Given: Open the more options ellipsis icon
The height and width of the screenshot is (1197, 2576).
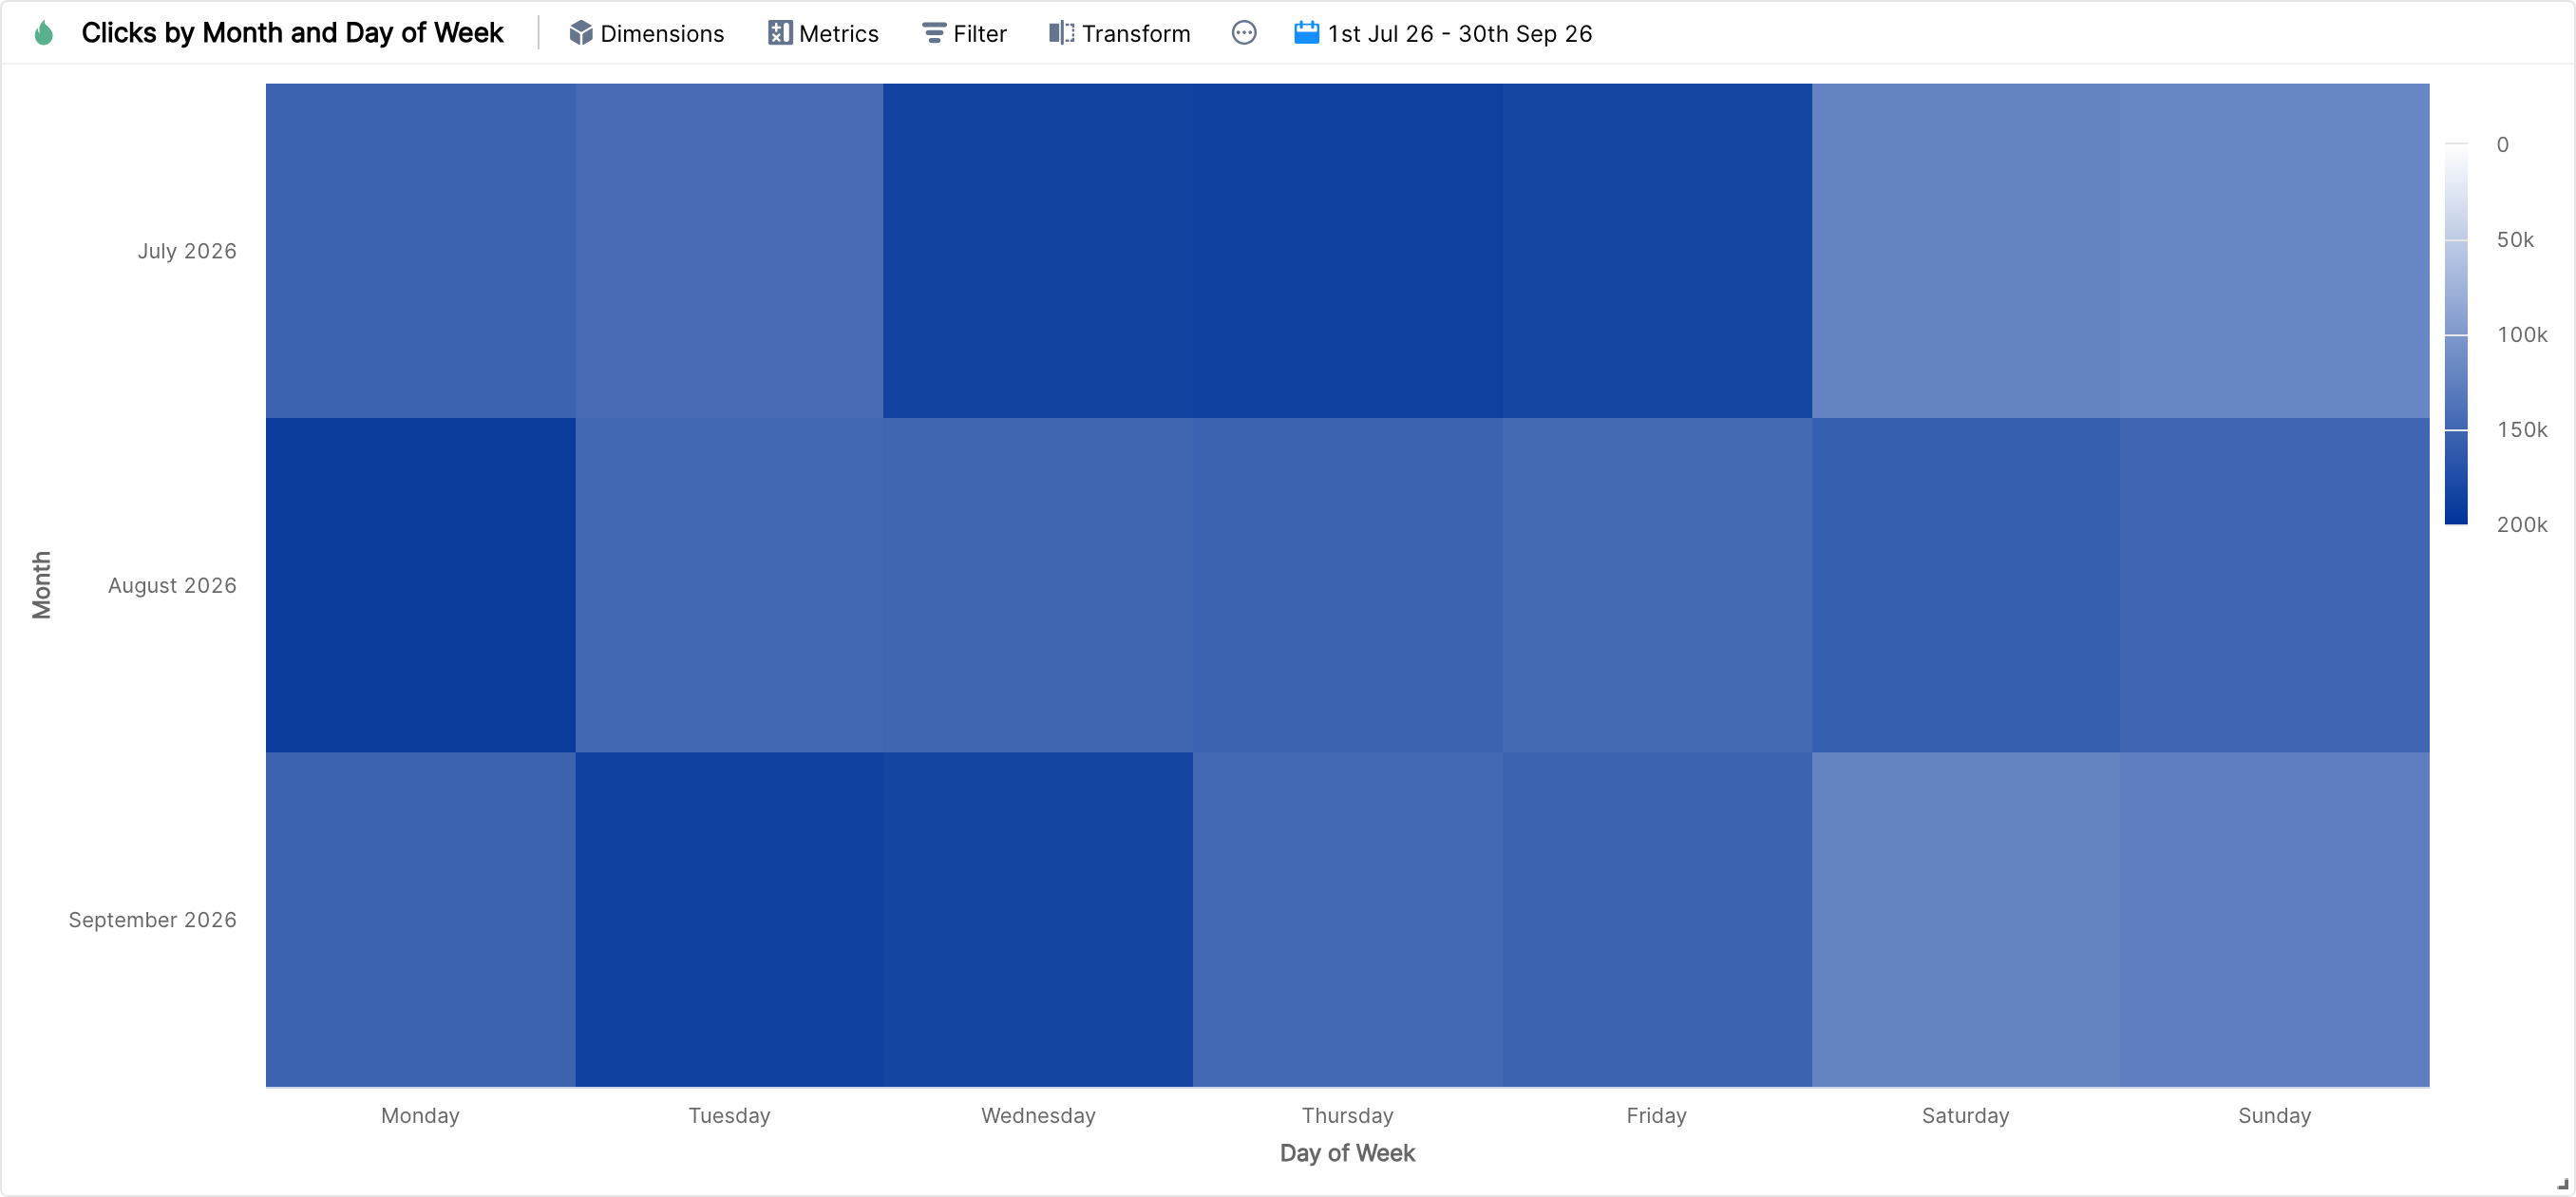Looking at the screenshot, I should 1244,33.
